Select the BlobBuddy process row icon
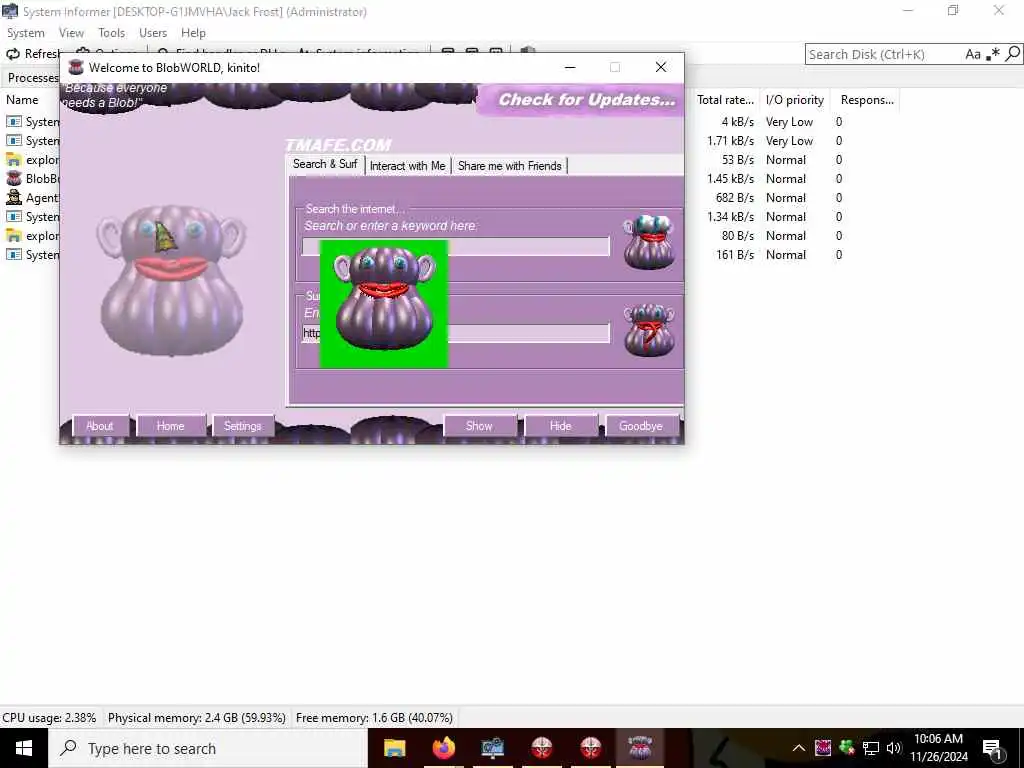This screenshot has width=1024, height=768. pyautogui.click(x=14, y=178)
